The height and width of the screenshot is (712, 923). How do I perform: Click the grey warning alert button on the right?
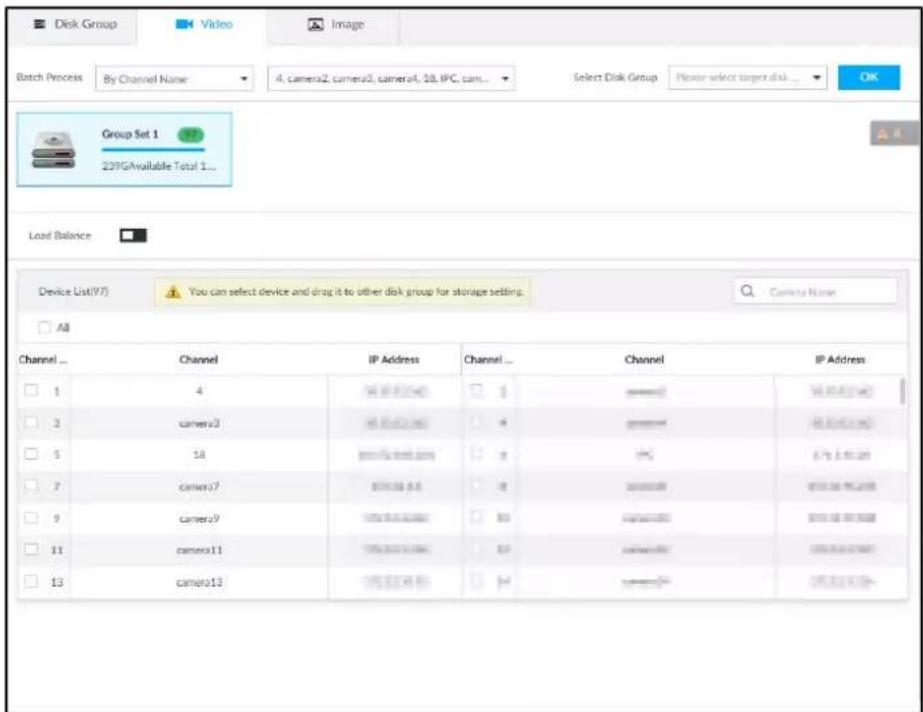[893, 134]
